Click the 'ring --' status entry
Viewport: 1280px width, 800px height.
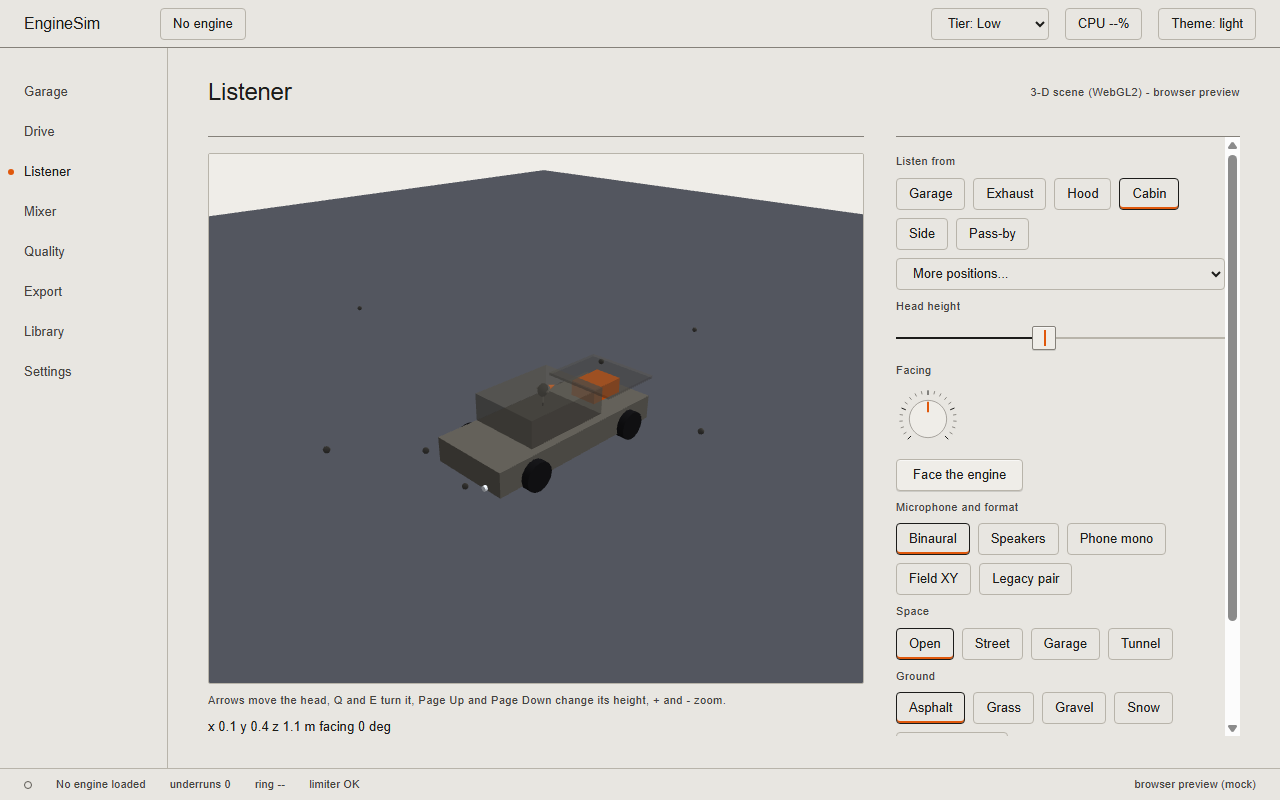pos(270,784)
